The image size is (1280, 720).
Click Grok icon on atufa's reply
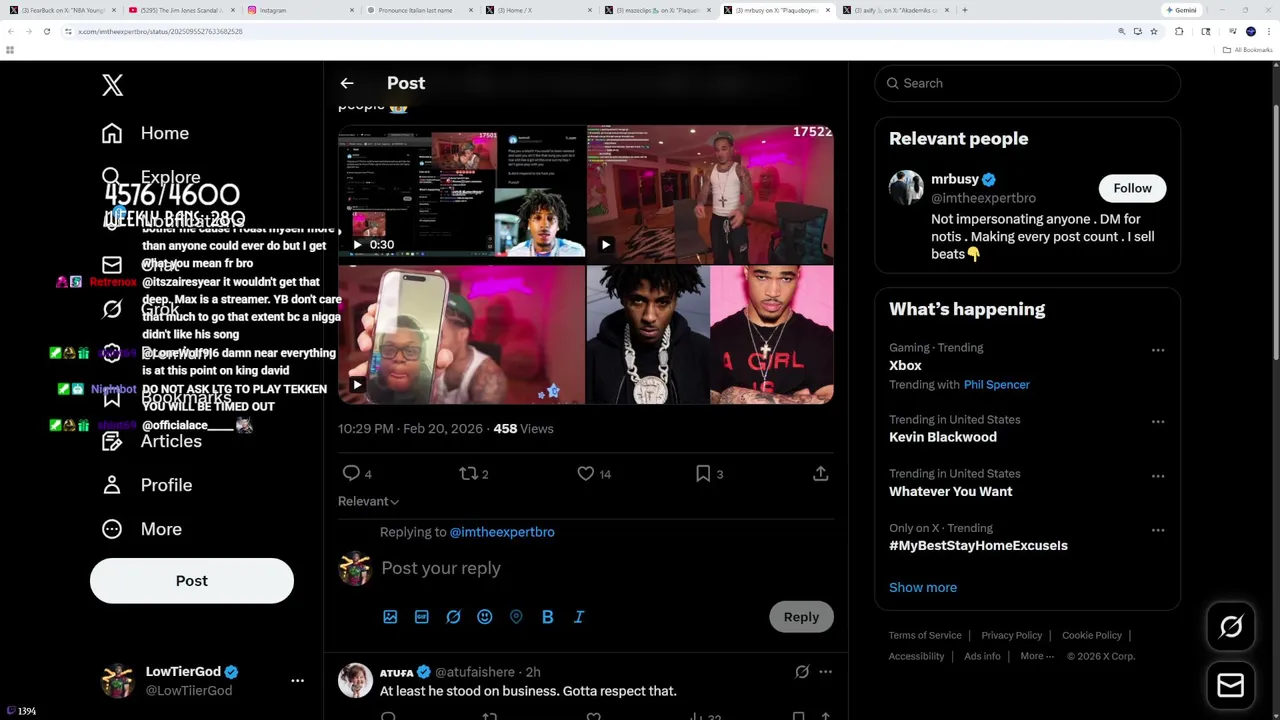[802, 672]
